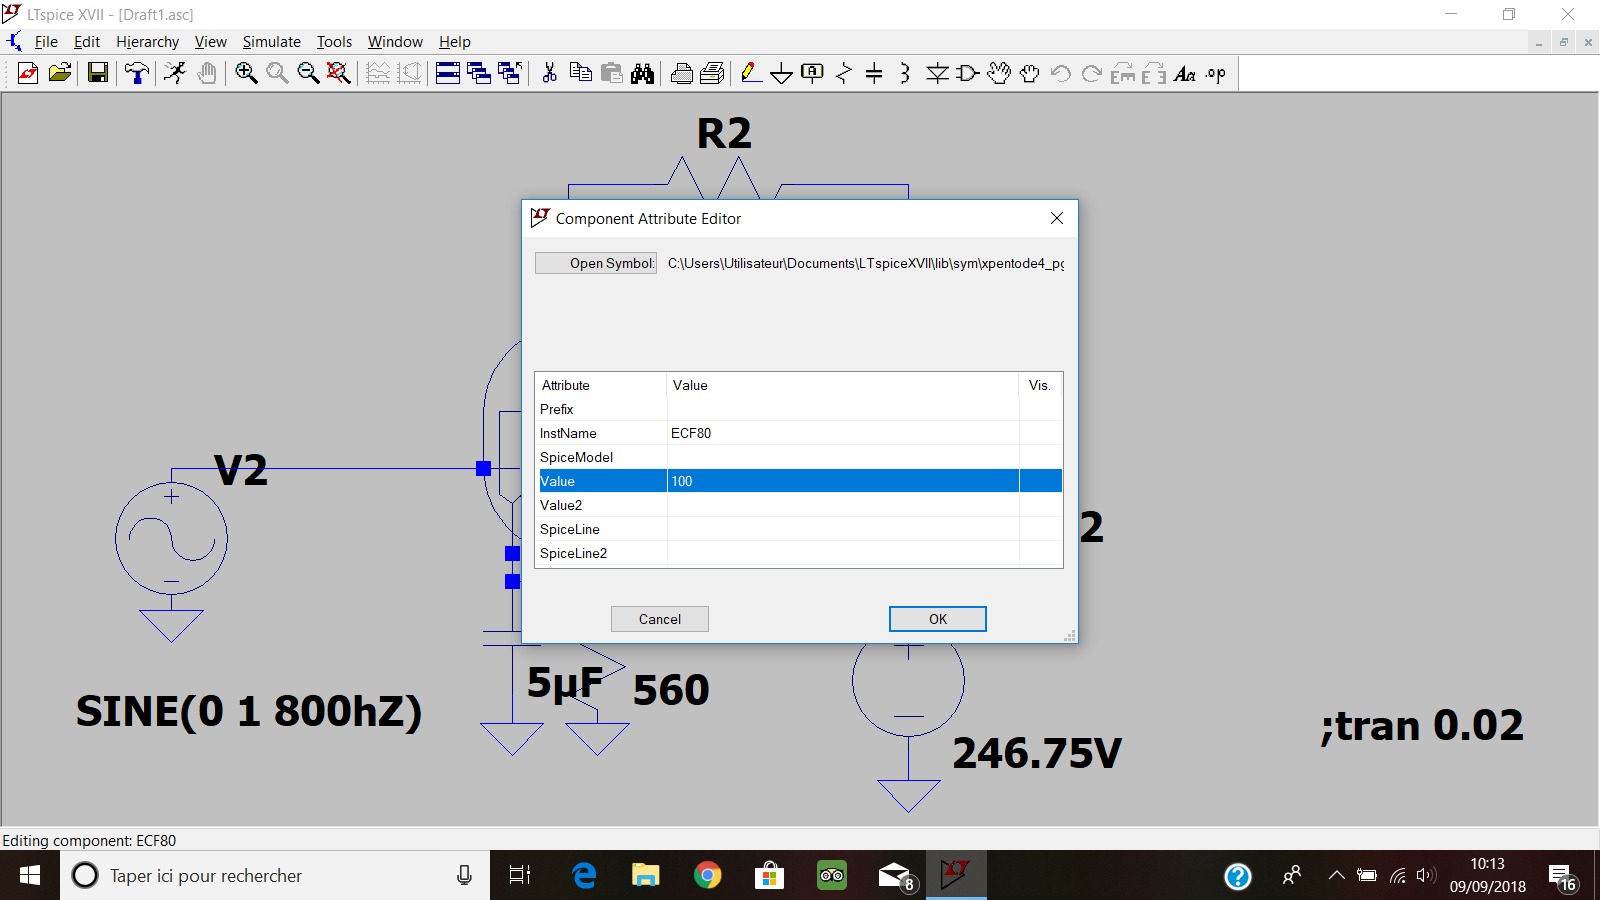Click the V2 source label in schematic
Viewport: 1600px width, 900px height.
point(241,470)
